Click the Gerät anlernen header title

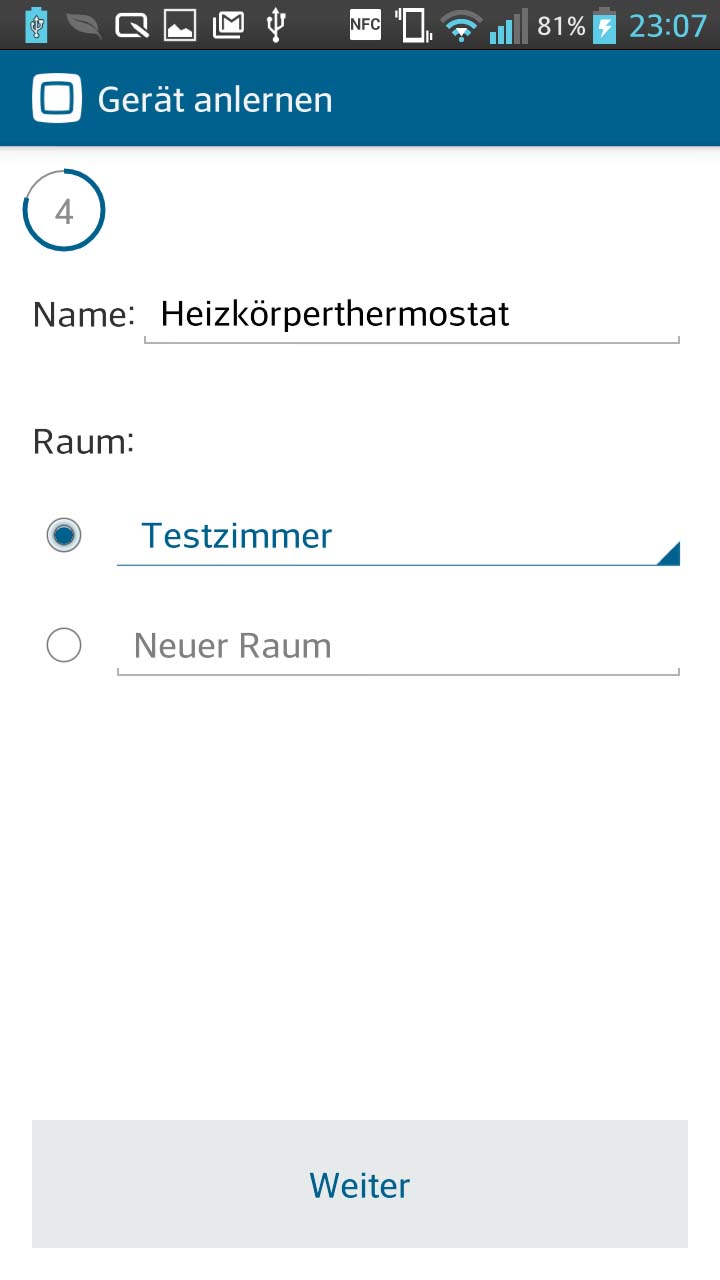(215, 100)
